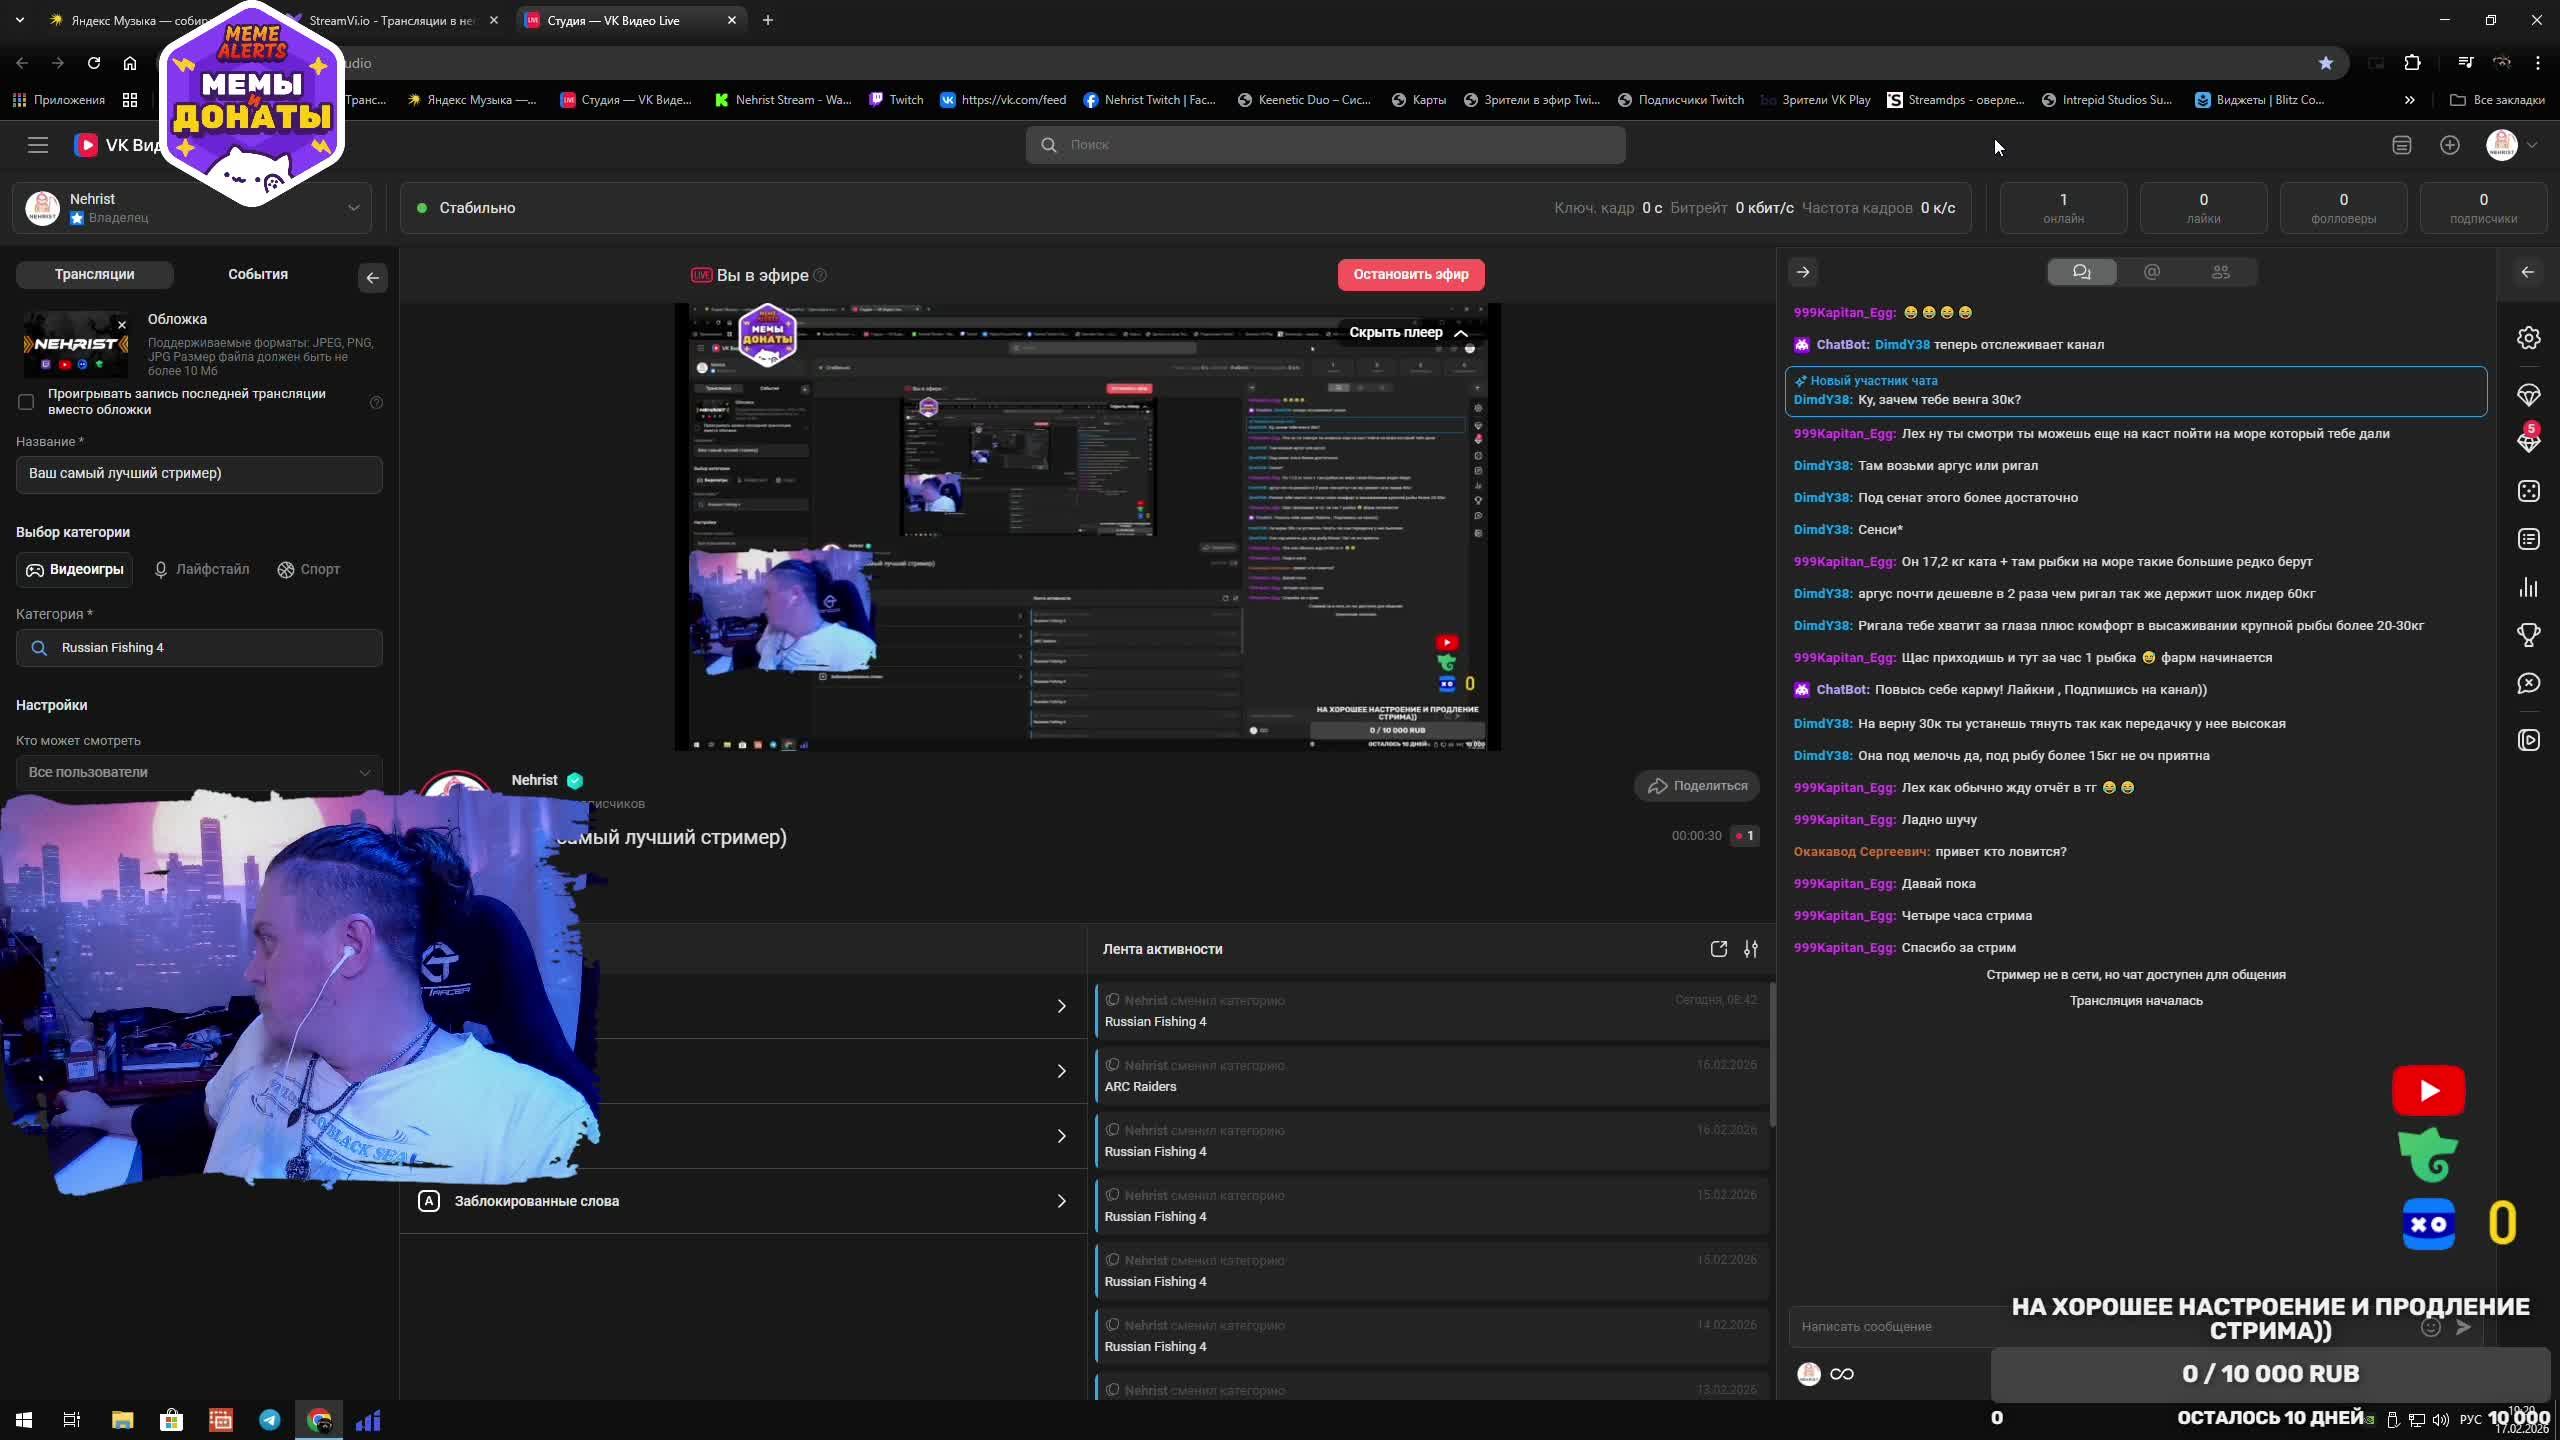Show chat participants list icon
Screen dimensions: 2560x1440
pyautogui.click(x=2220, y=272)
